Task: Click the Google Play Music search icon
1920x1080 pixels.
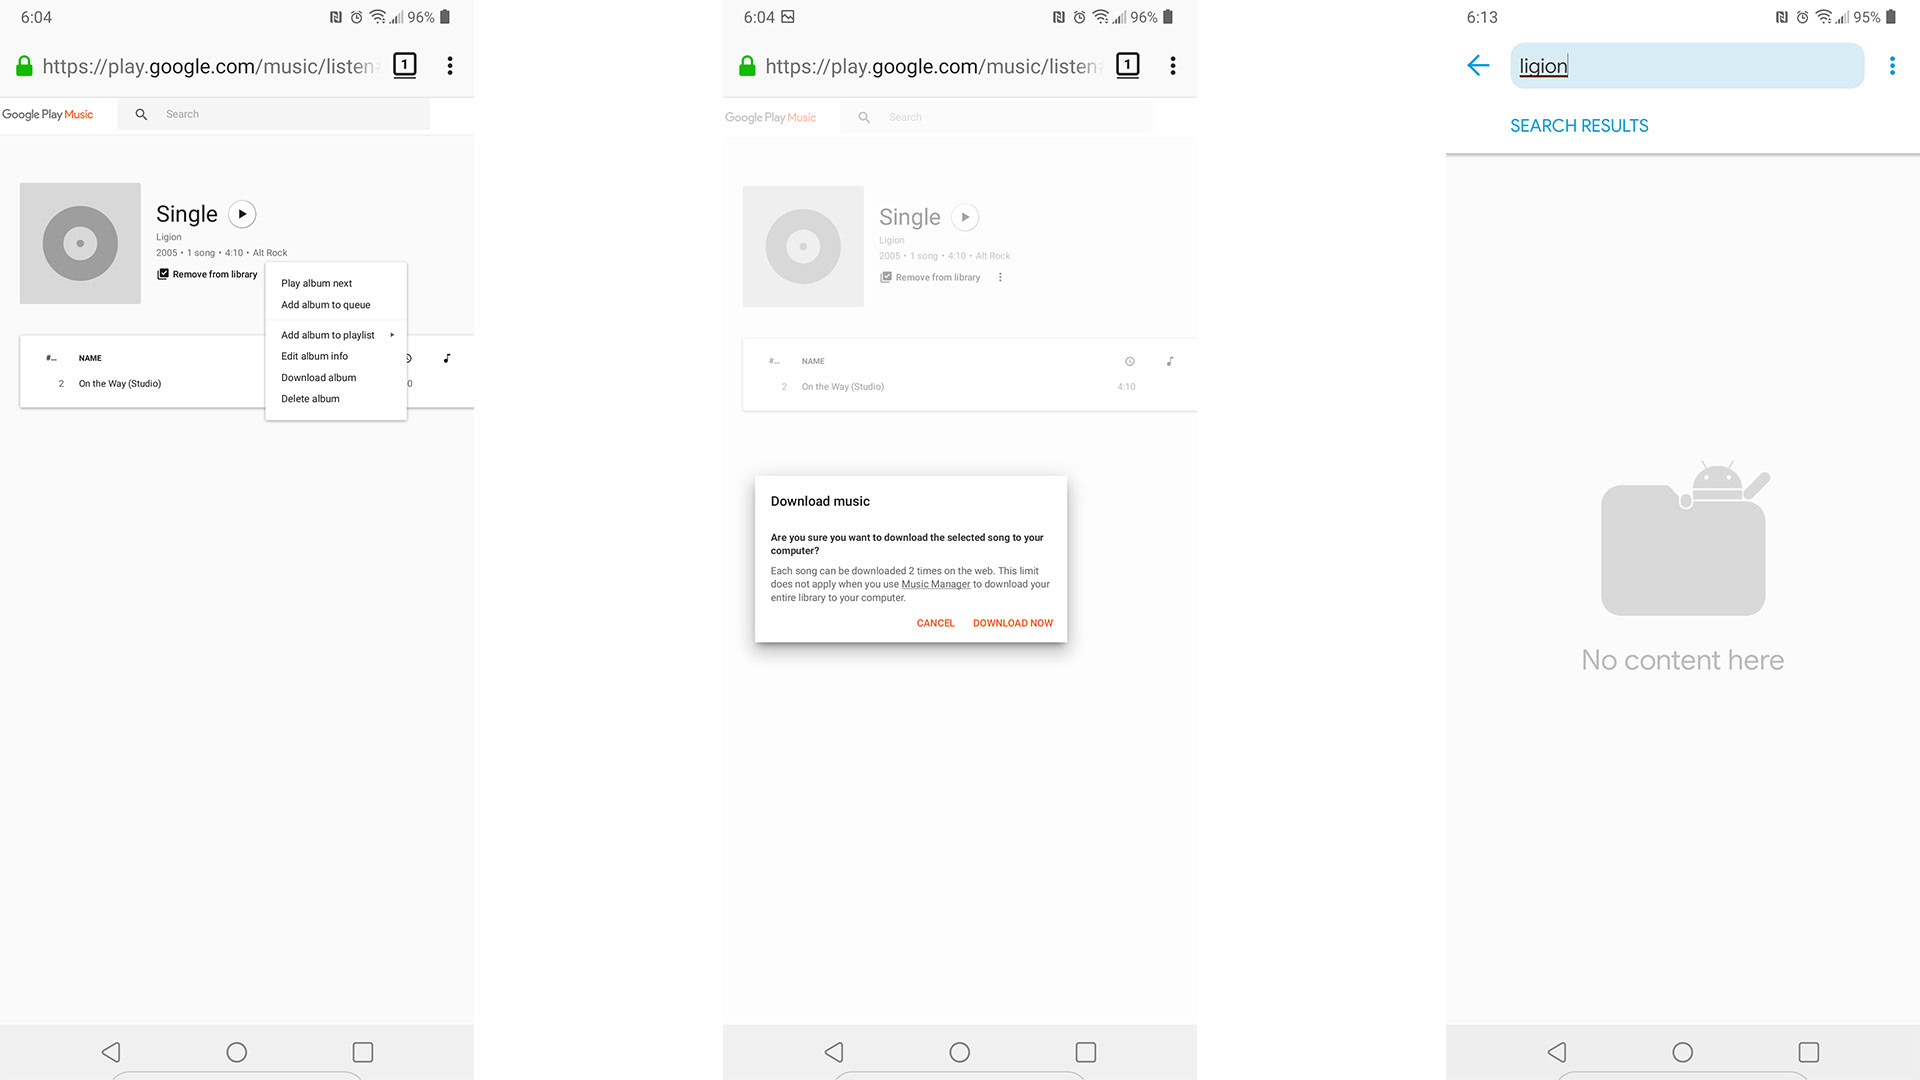Action: pos(140,115)
